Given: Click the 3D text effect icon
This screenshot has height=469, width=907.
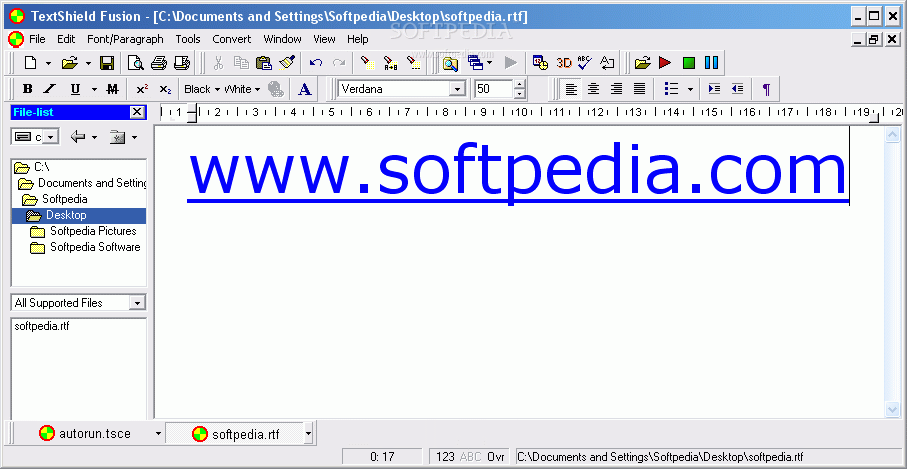Looking at the screenshot, I should point(563,62).
